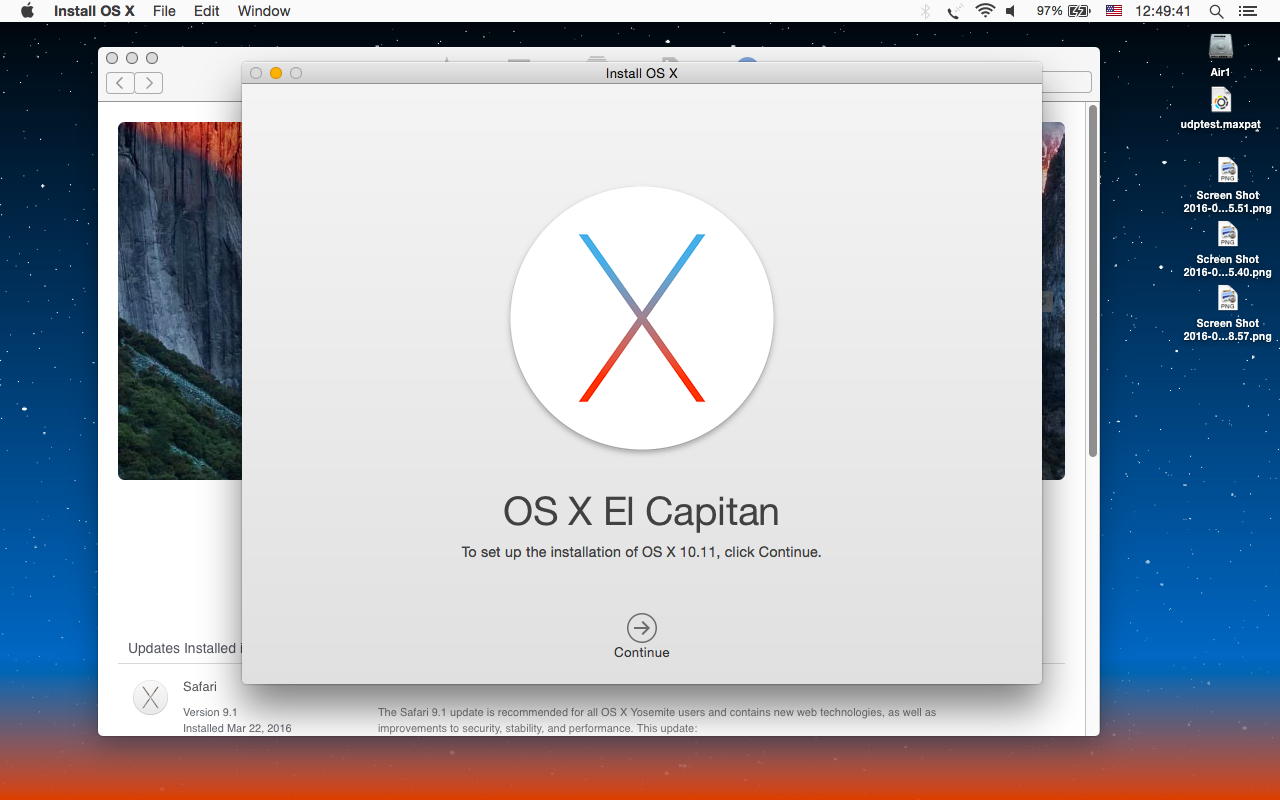1280x800 pixels.
Task: Open the Apple menu
Action: pyautogui.click(x=27, y=11)
